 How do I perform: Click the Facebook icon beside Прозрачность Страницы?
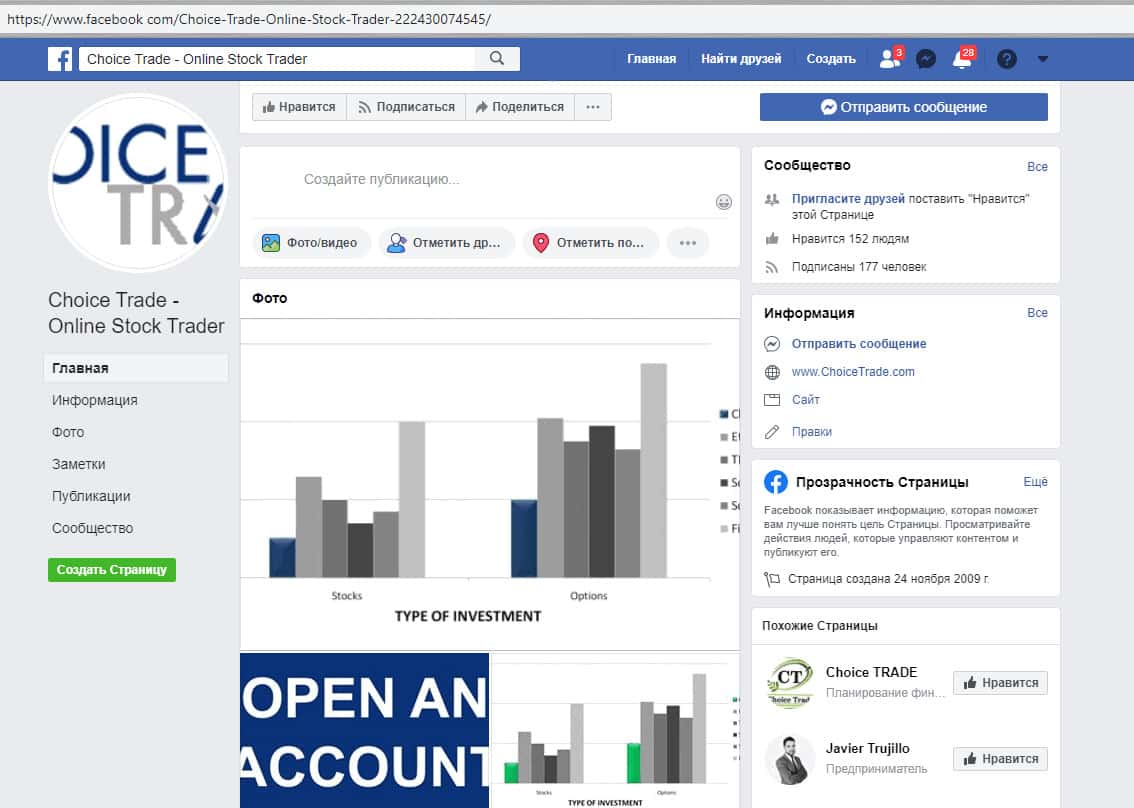[776, 482]
